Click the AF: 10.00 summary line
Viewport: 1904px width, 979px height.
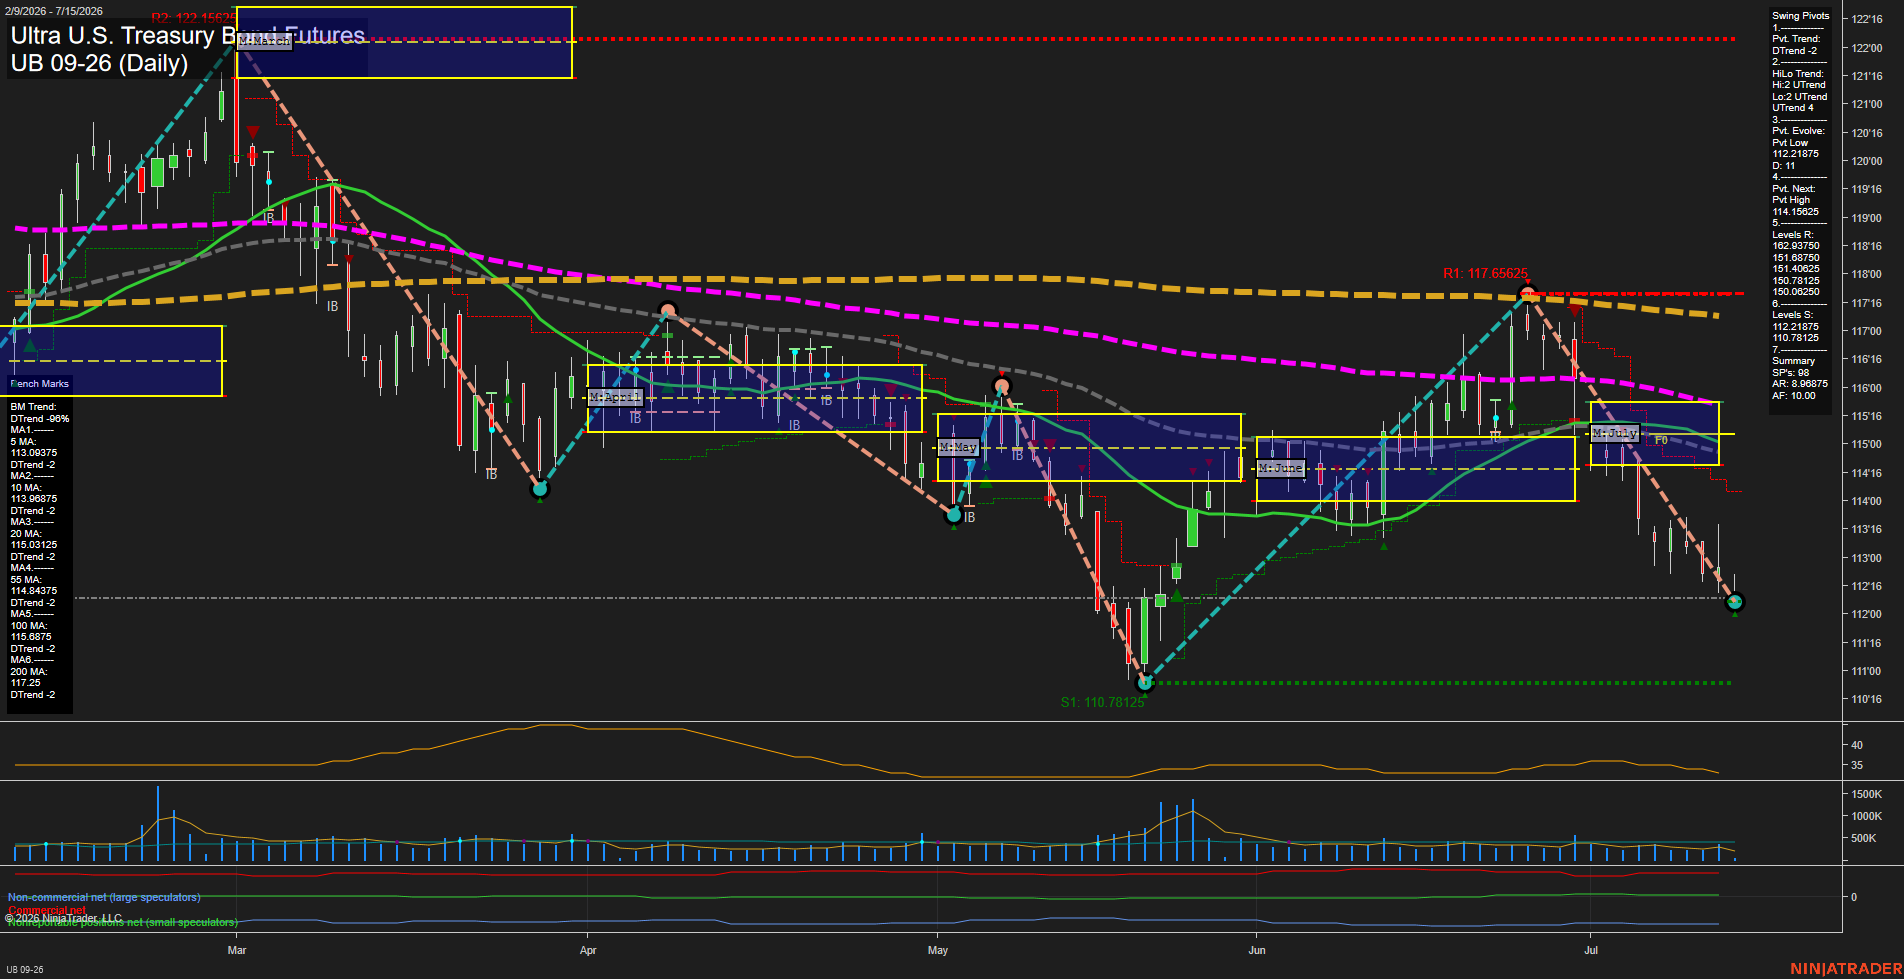[1794, 396]
